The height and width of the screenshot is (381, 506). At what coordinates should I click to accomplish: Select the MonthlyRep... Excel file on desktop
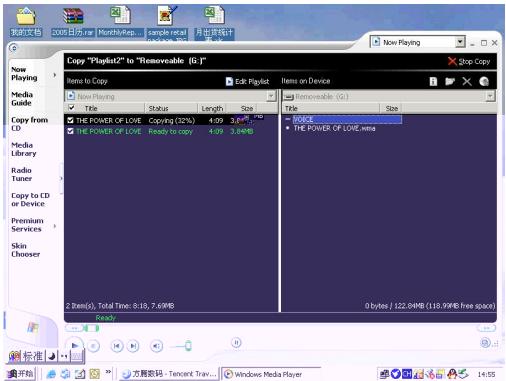coord(120,22)
